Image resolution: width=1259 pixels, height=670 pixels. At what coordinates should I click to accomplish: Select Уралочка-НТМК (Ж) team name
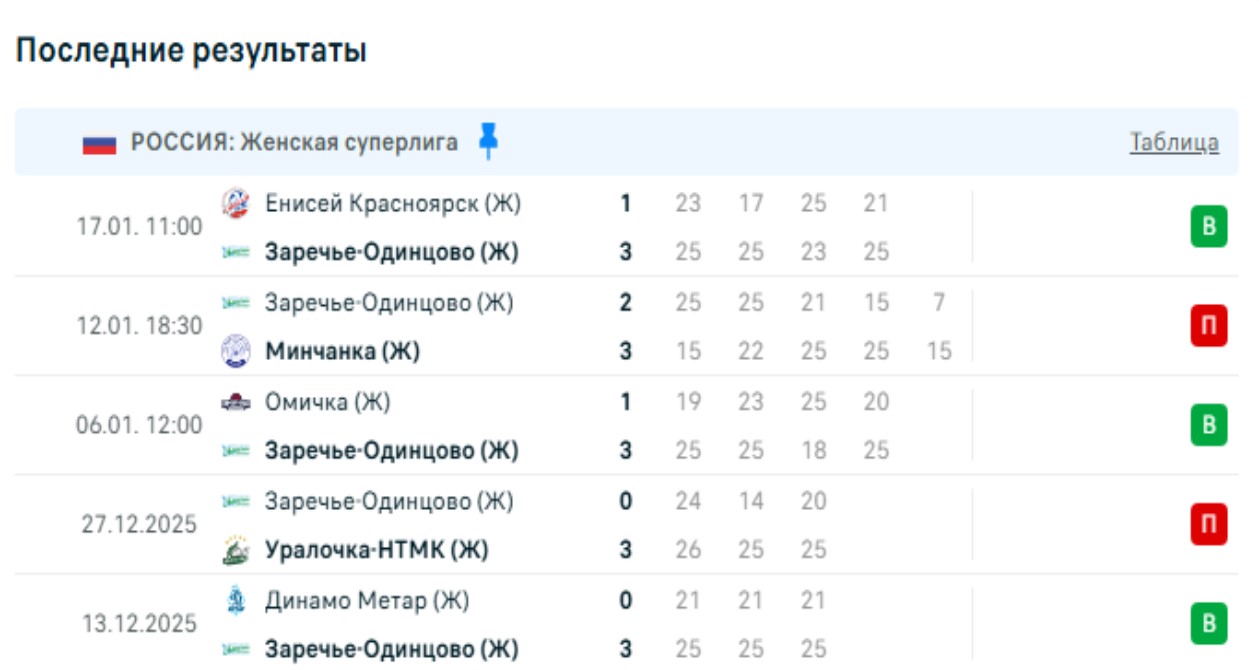point(376,551)
